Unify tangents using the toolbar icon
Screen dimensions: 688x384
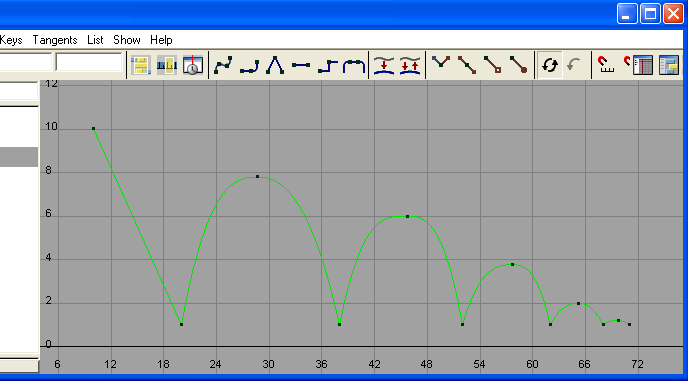(467, 65)
